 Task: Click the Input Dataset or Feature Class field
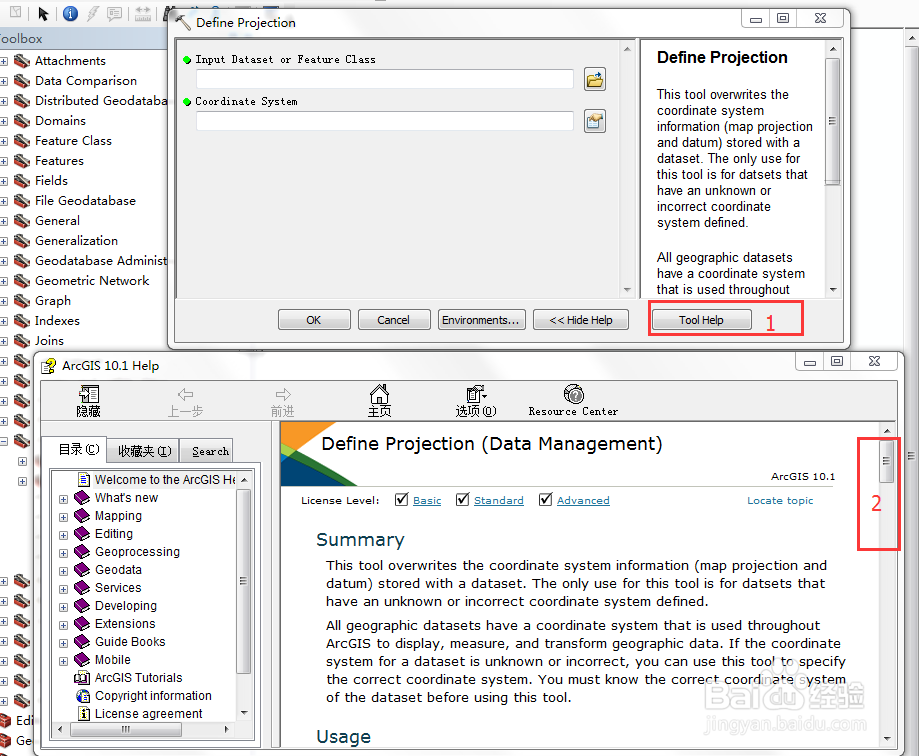pos(384,79)
